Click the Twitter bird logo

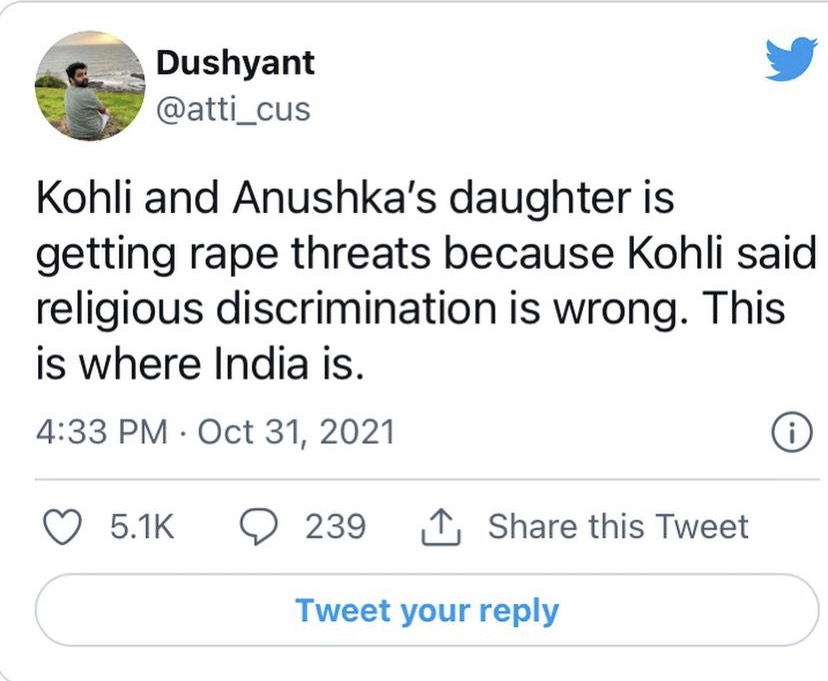[791, 61]
